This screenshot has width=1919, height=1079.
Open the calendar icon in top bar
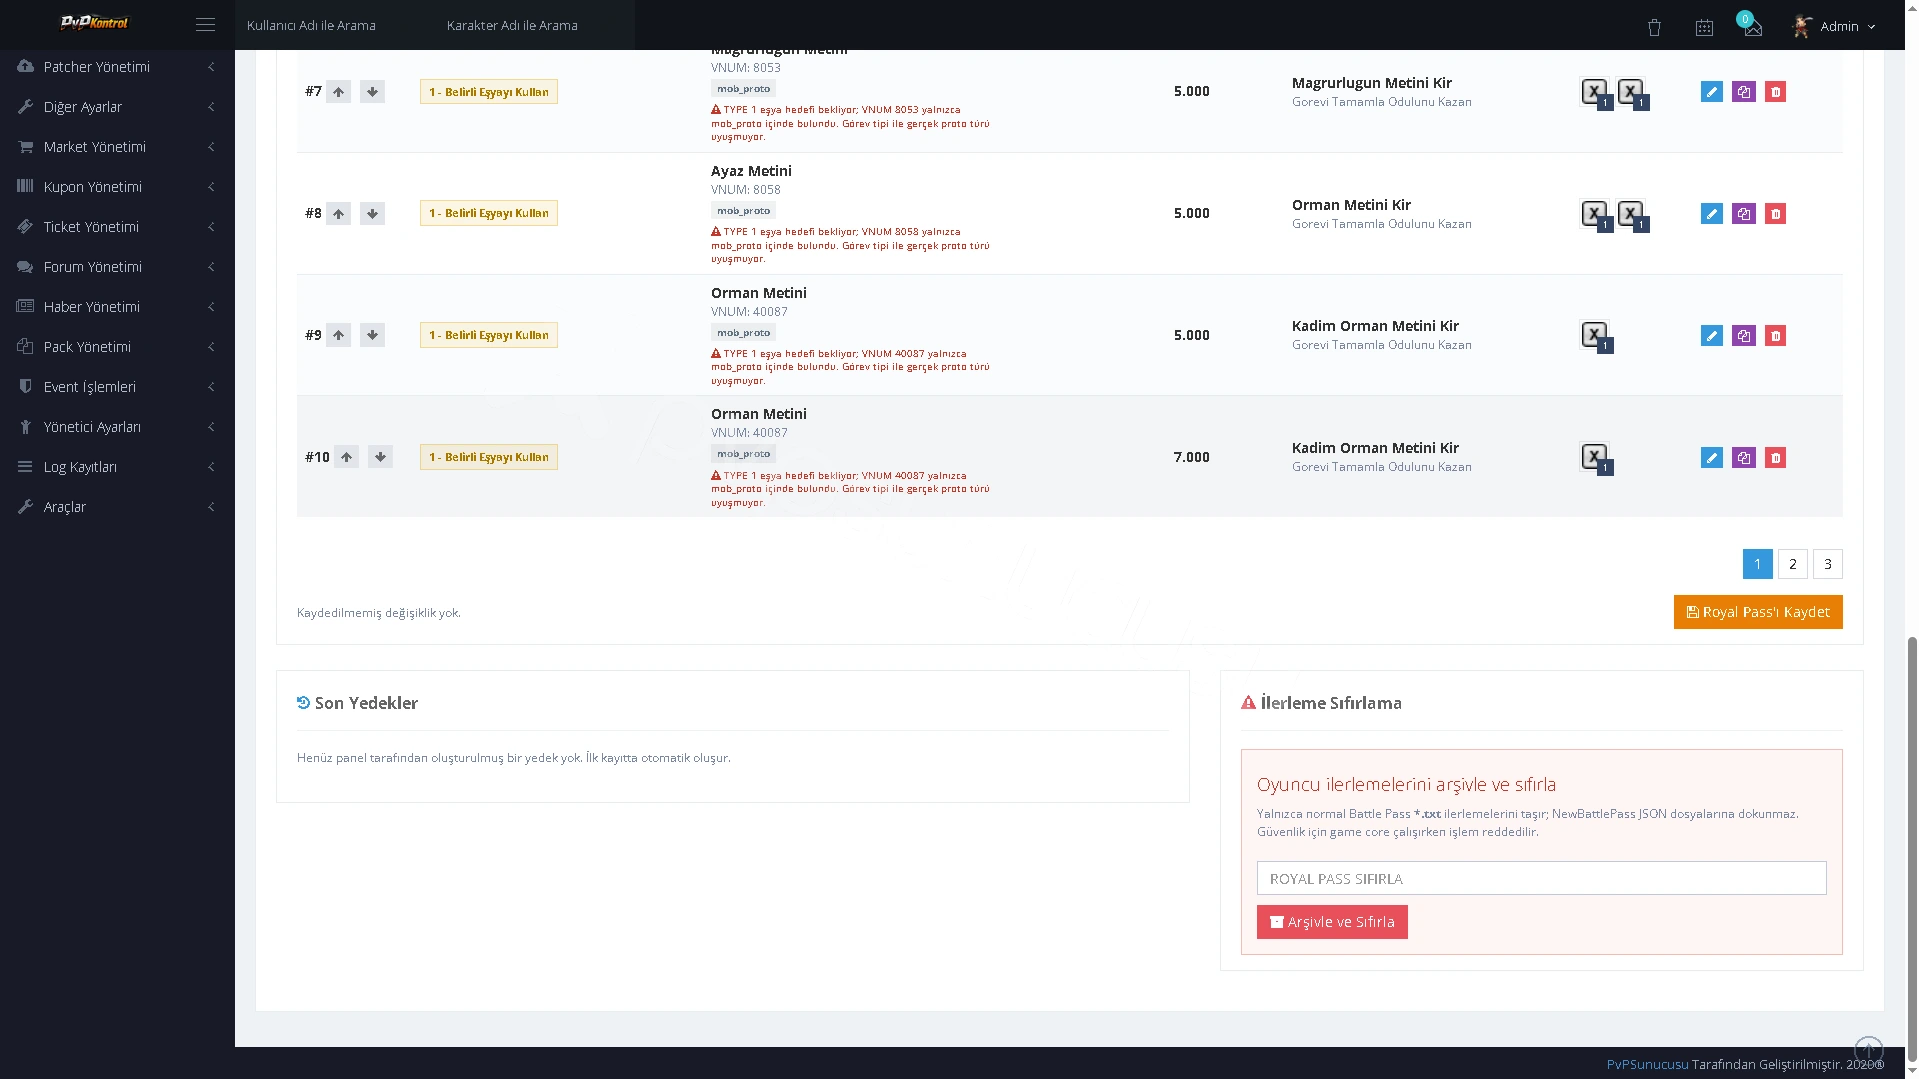point(1704,27)
